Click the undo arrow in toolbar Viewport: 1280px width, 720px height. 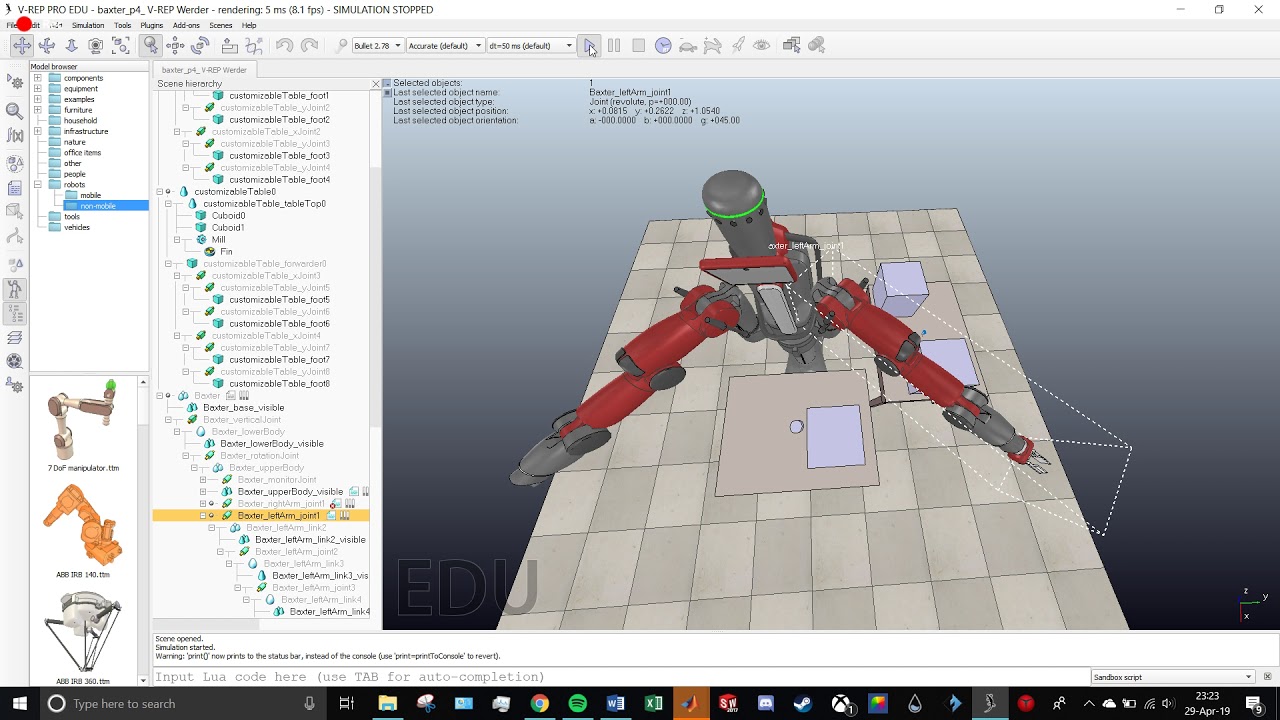click(x=284, y=45)
